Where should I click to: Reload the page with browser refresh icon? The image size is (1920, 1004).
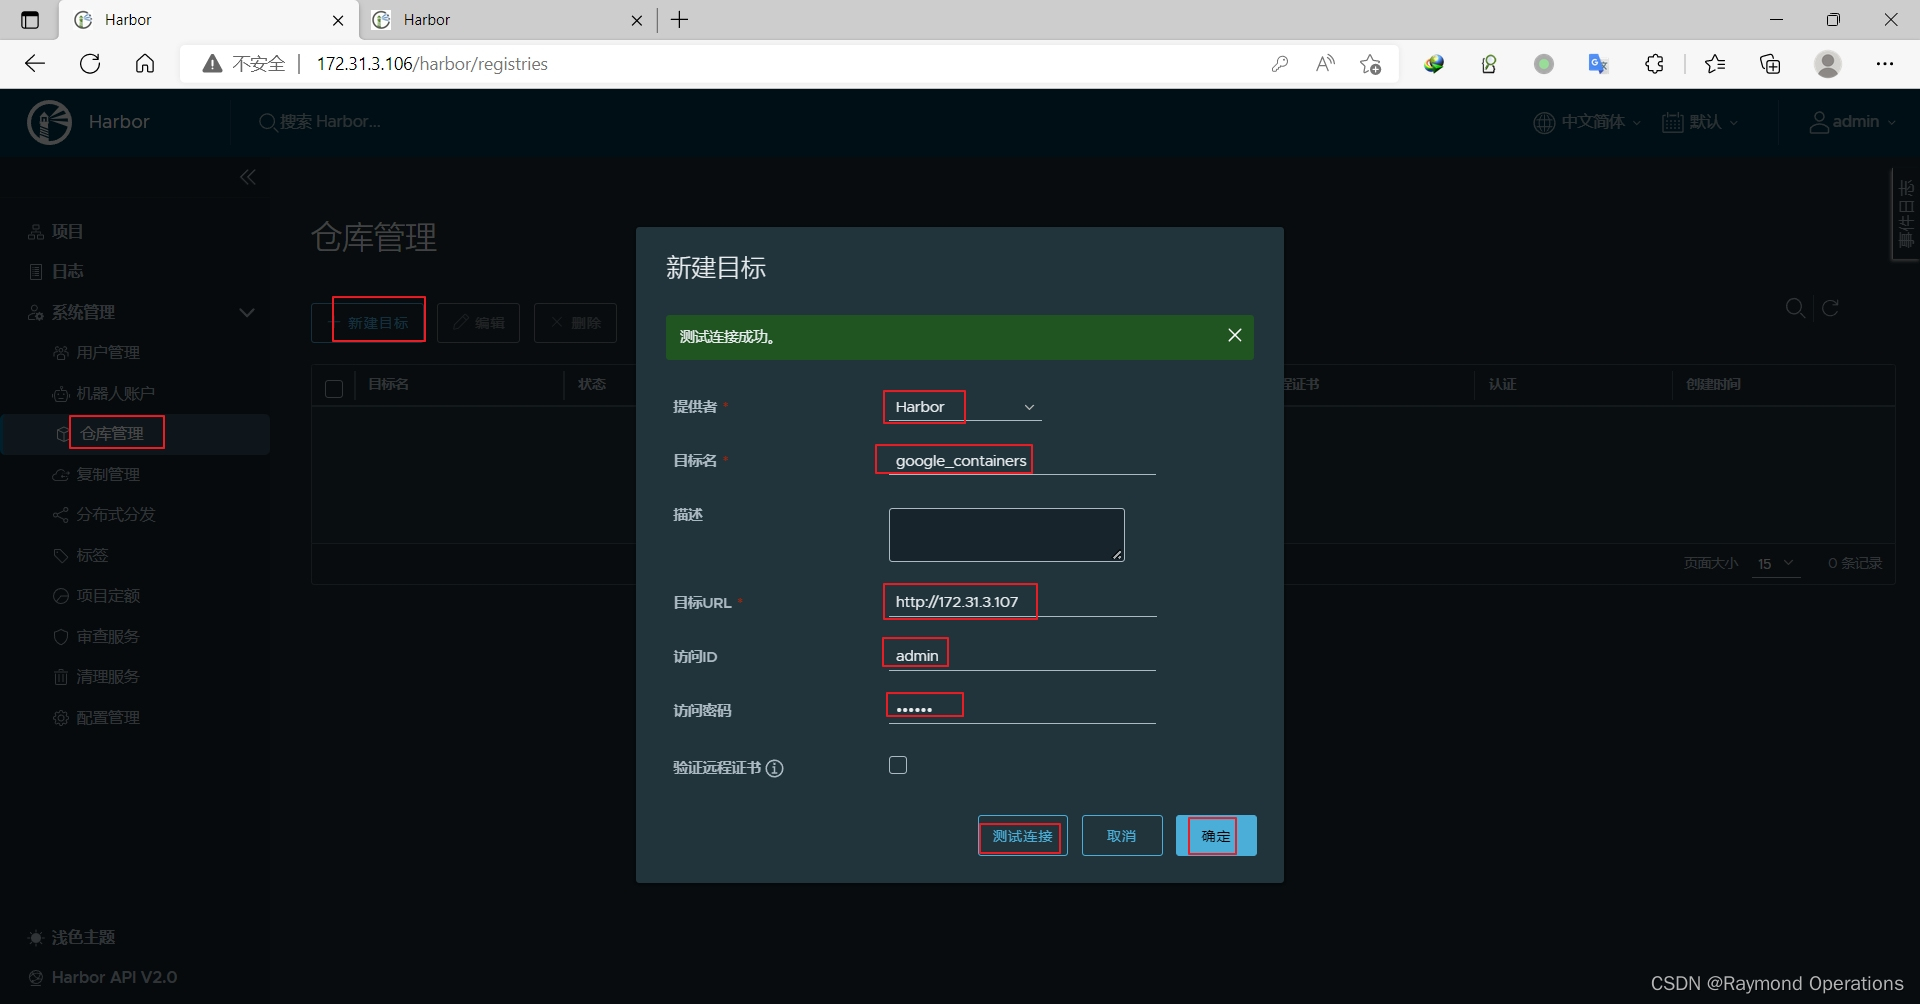pos(90,64)
